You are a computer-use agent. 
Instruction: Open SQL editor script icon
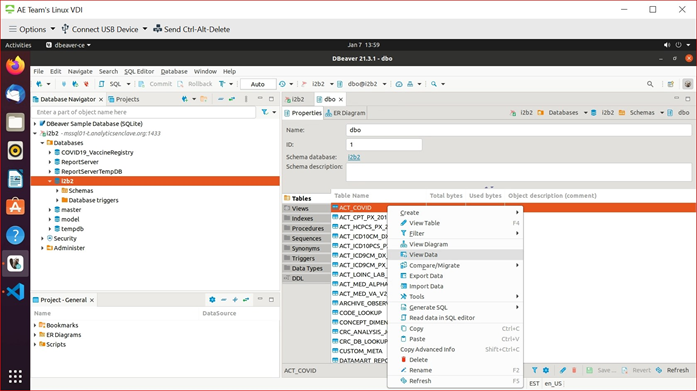point(102,84)
